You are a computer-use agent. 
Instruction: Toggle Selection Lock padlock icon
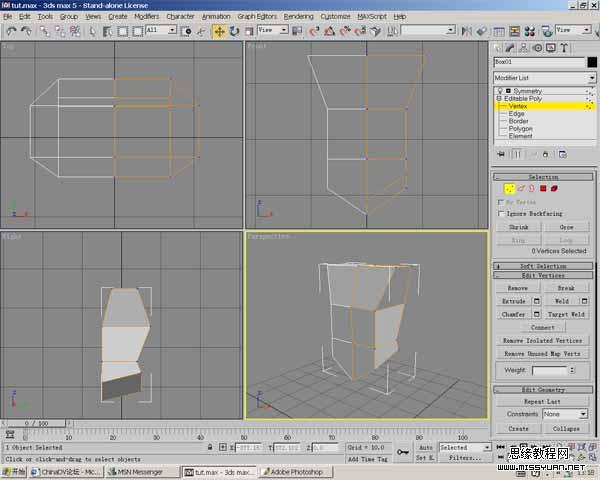pyautogui.click(x=210, y=447)
